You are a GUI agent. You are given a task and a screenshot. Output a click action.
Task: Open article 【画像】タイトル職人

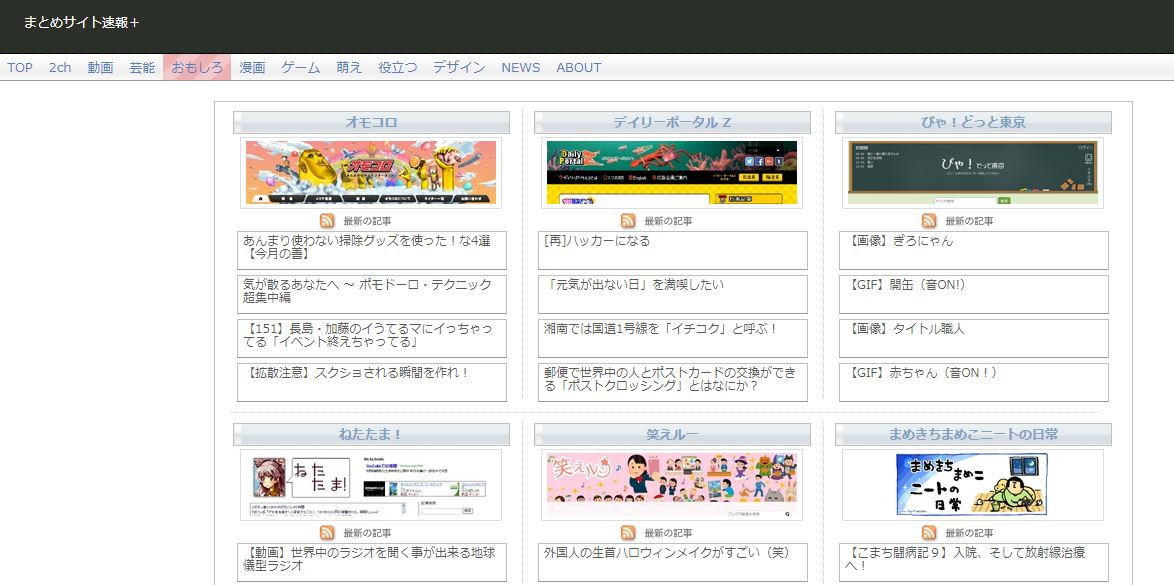click(x=974, y=339)
